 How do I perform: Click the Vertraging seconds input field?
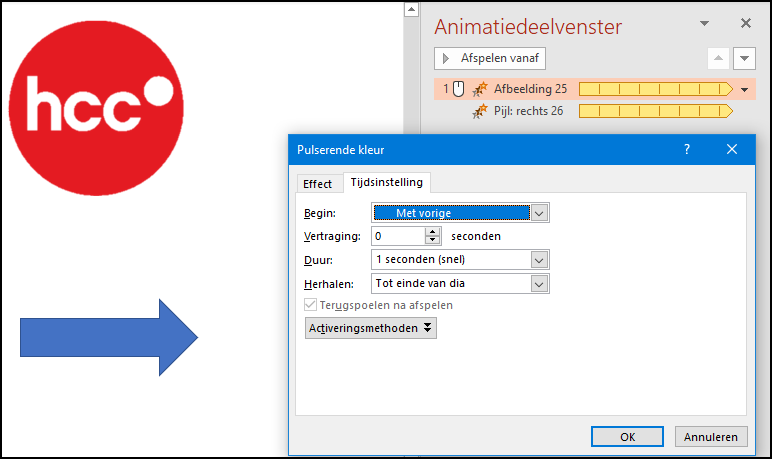[399, 236]
